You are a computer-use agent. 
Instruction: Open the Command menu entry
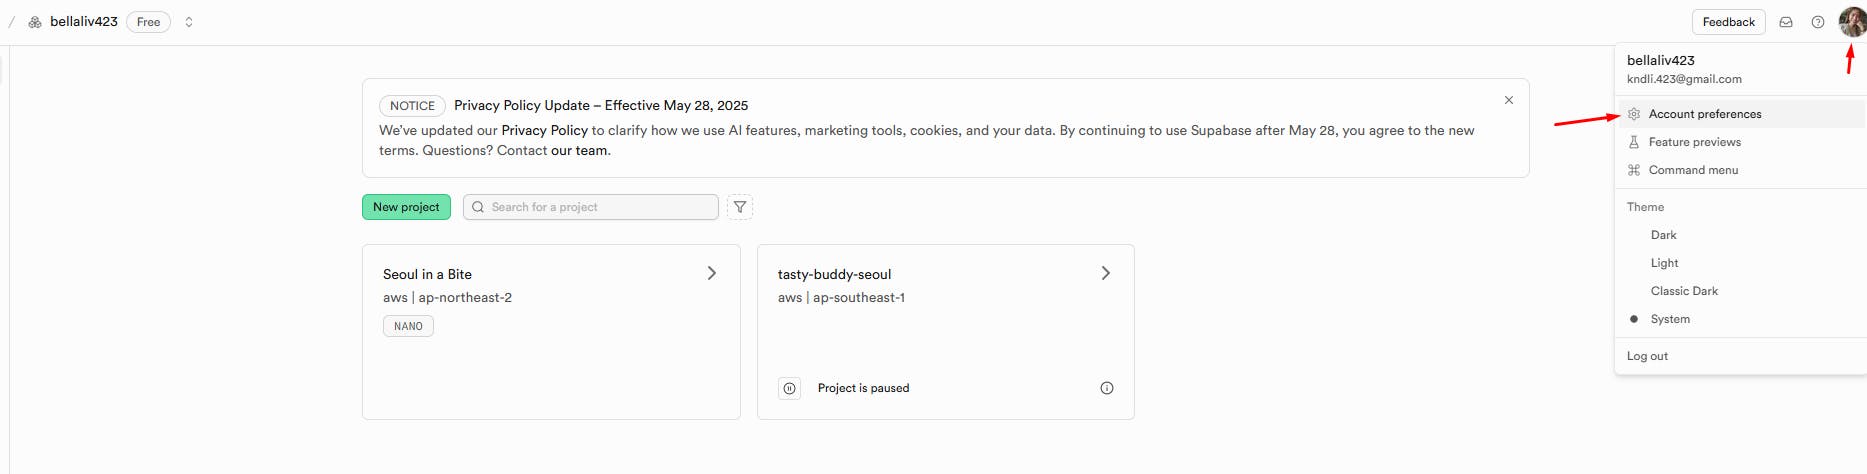[x=1693, y=170]
